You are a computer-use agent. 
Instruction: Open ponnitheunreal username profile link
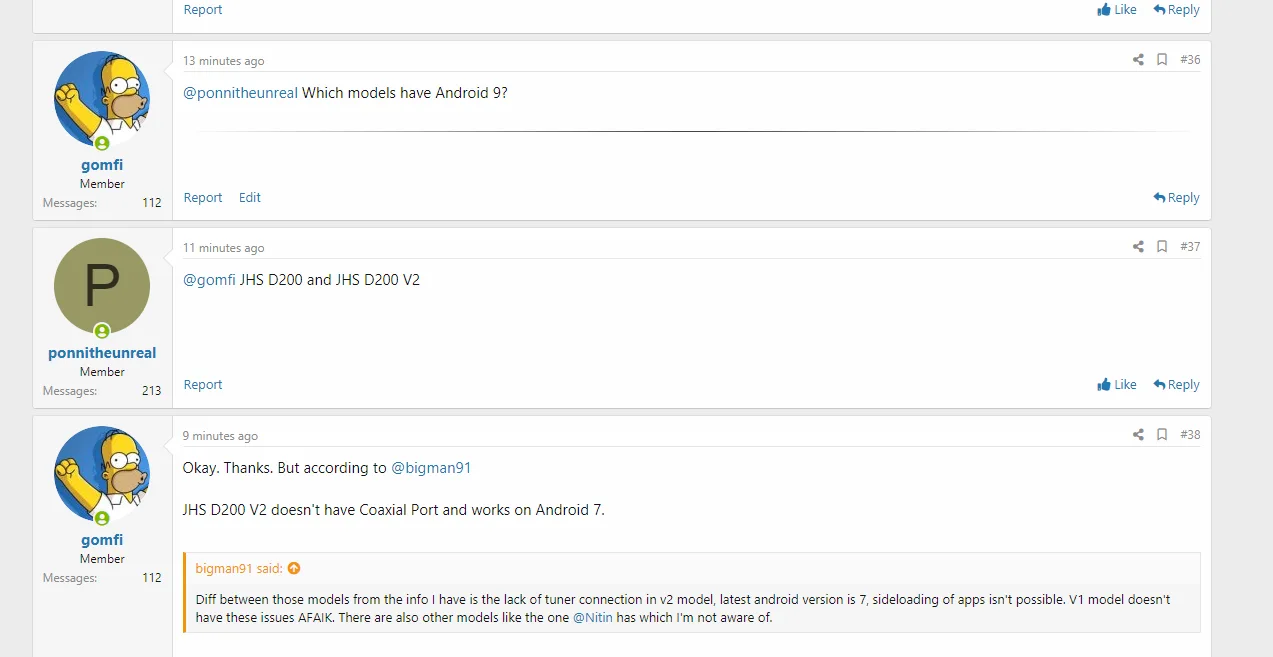coord(102,353)
